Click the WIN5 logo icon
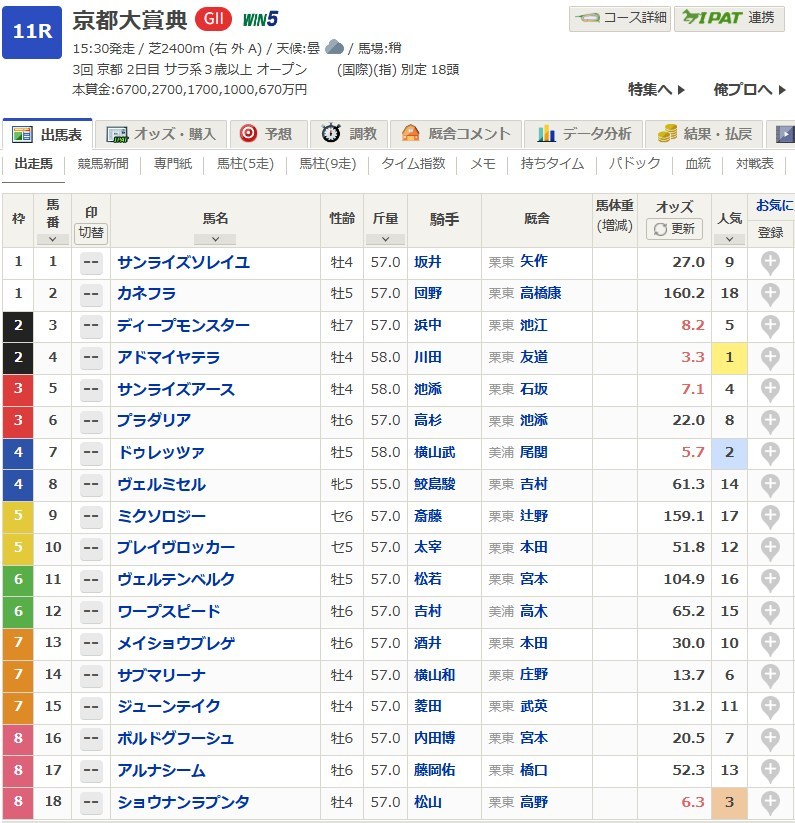 click(x=258, y=19)
